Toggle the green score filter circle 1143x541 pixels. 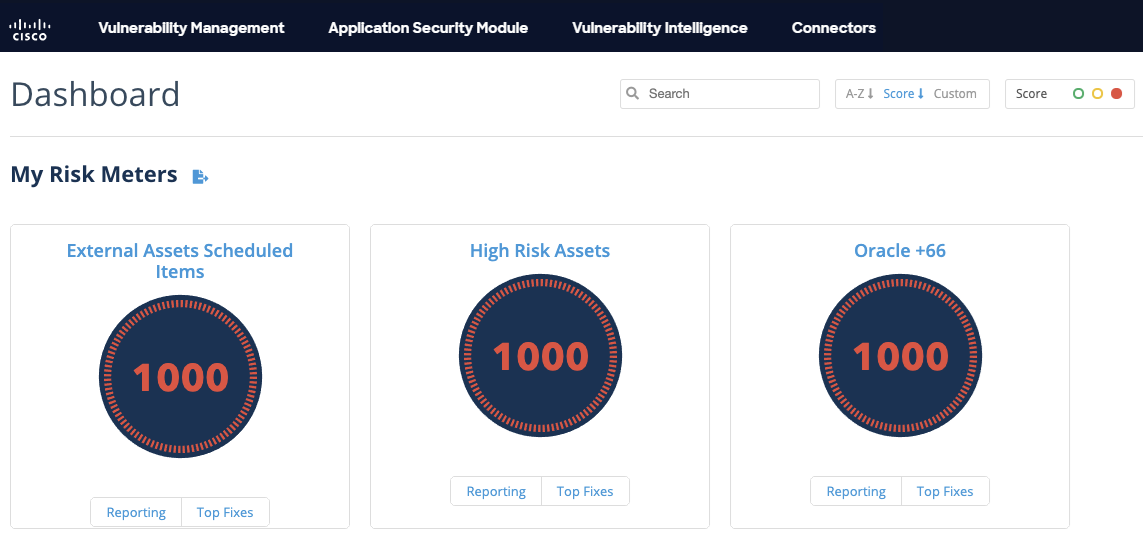pyautogui.click(x=1078, y=94)
